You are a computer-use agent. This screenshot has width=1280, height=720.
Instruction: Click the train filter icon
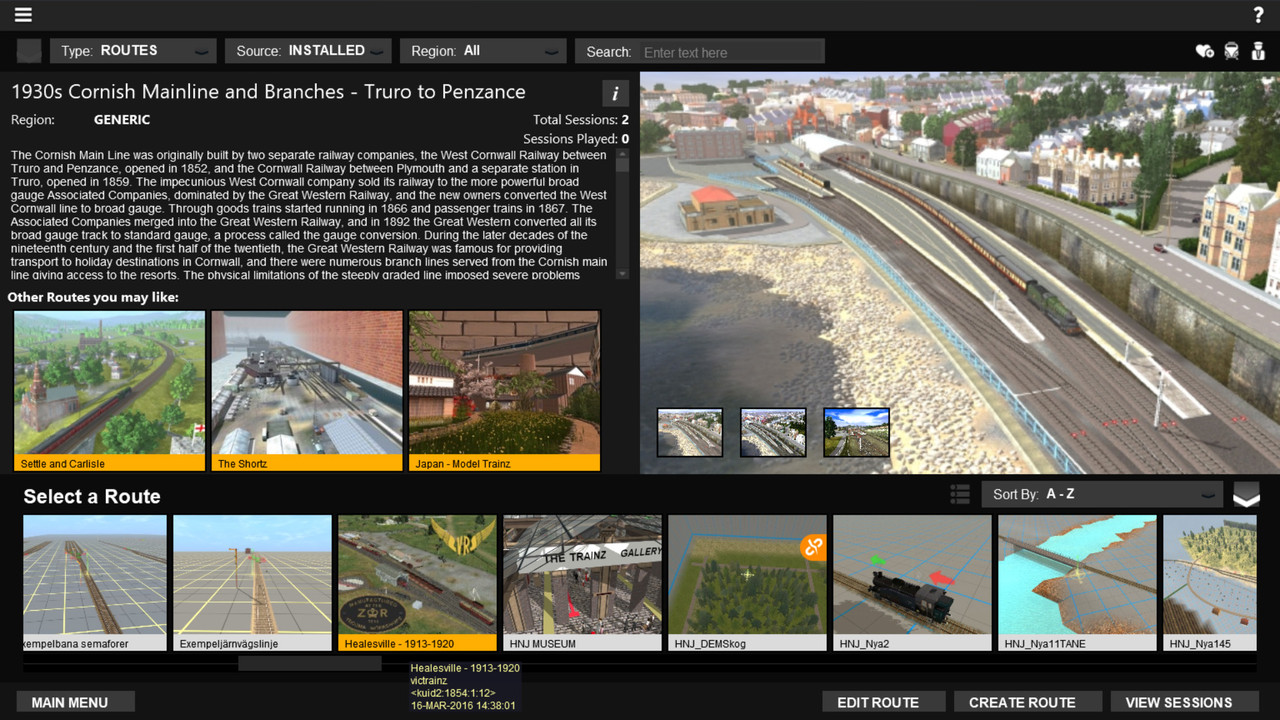(1232, 51)
